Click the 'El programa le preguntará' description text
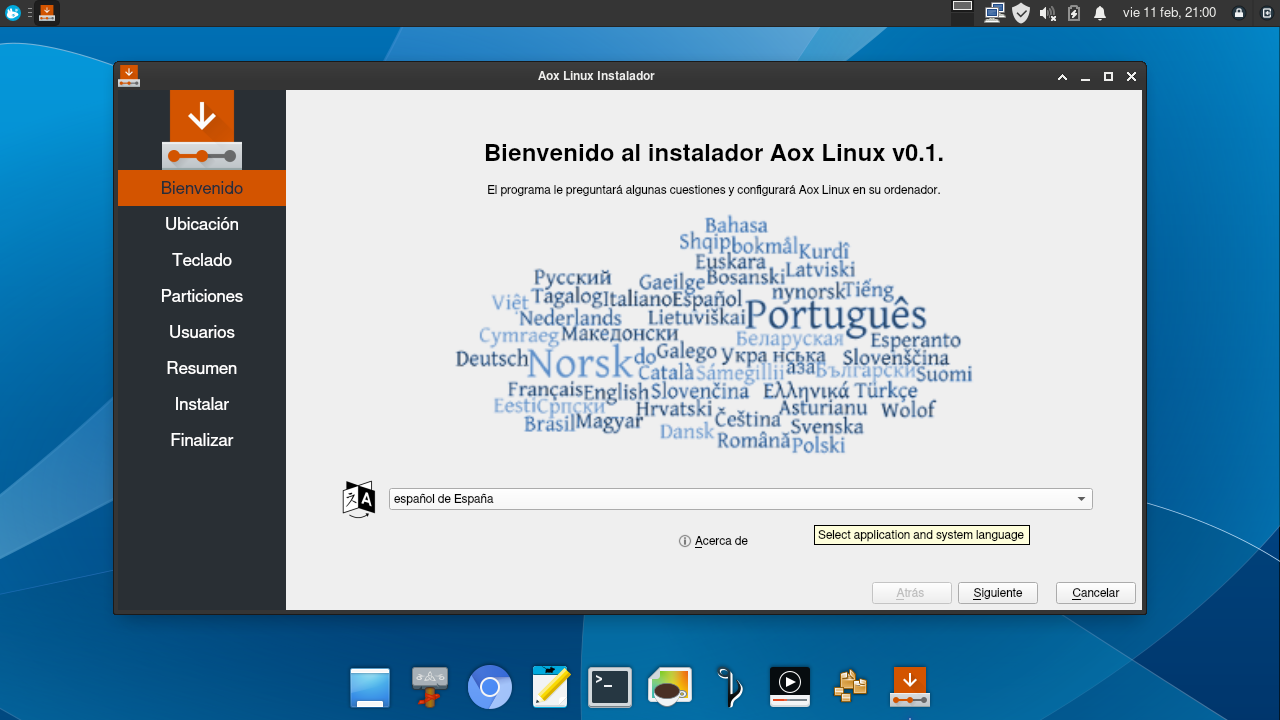This screenshot has height=720, width=1280. tap(714, 189)
